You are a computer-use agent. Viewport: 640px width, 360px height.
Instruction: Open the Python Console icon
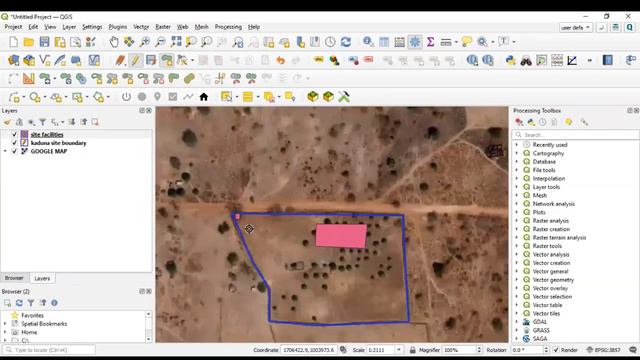[510, 60]
